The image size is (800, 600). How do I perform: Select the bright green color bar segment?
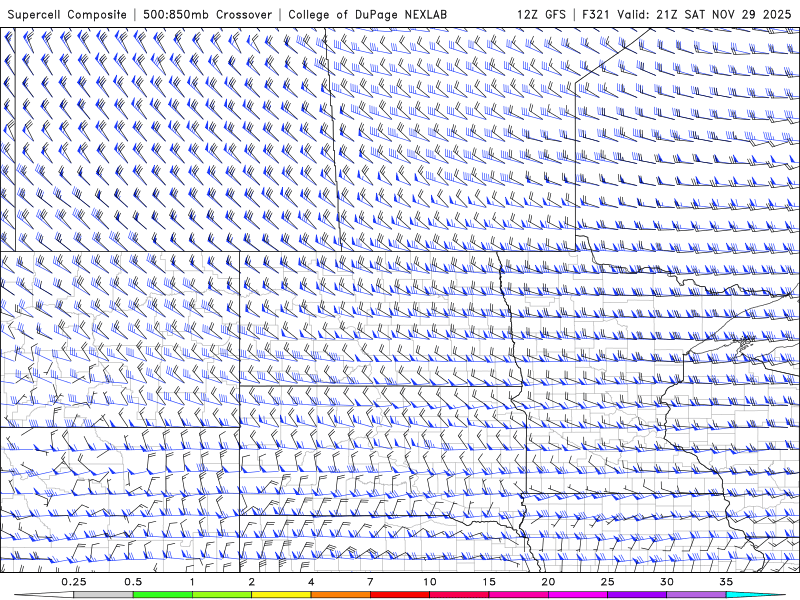[163, 595]
